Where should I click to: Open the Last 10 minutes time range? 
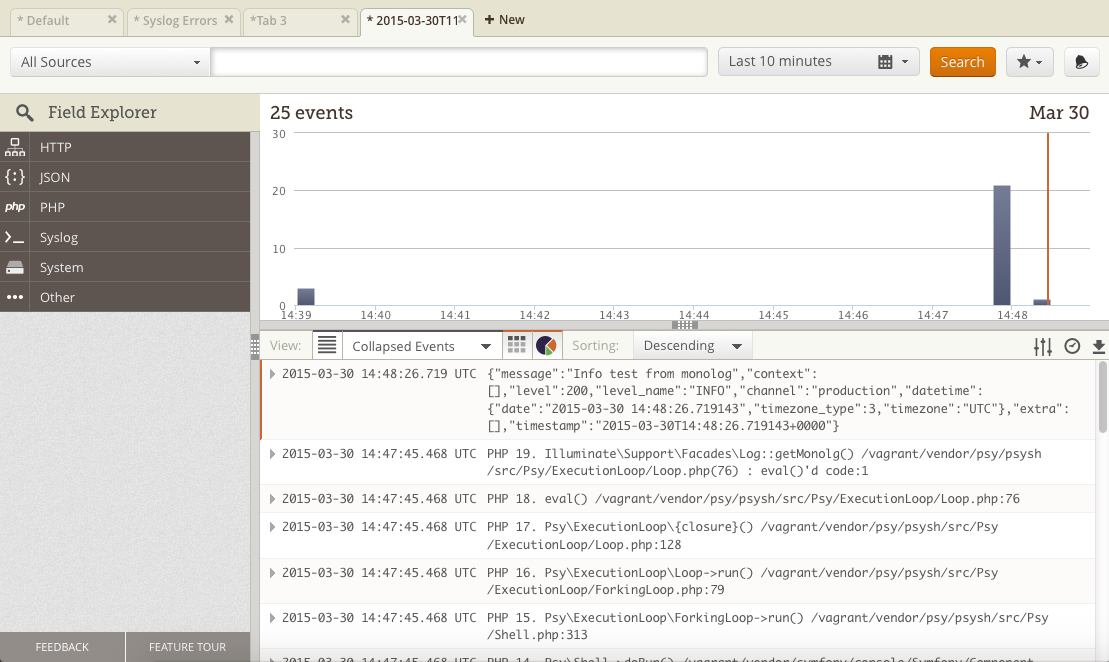(x=817, y=62)
